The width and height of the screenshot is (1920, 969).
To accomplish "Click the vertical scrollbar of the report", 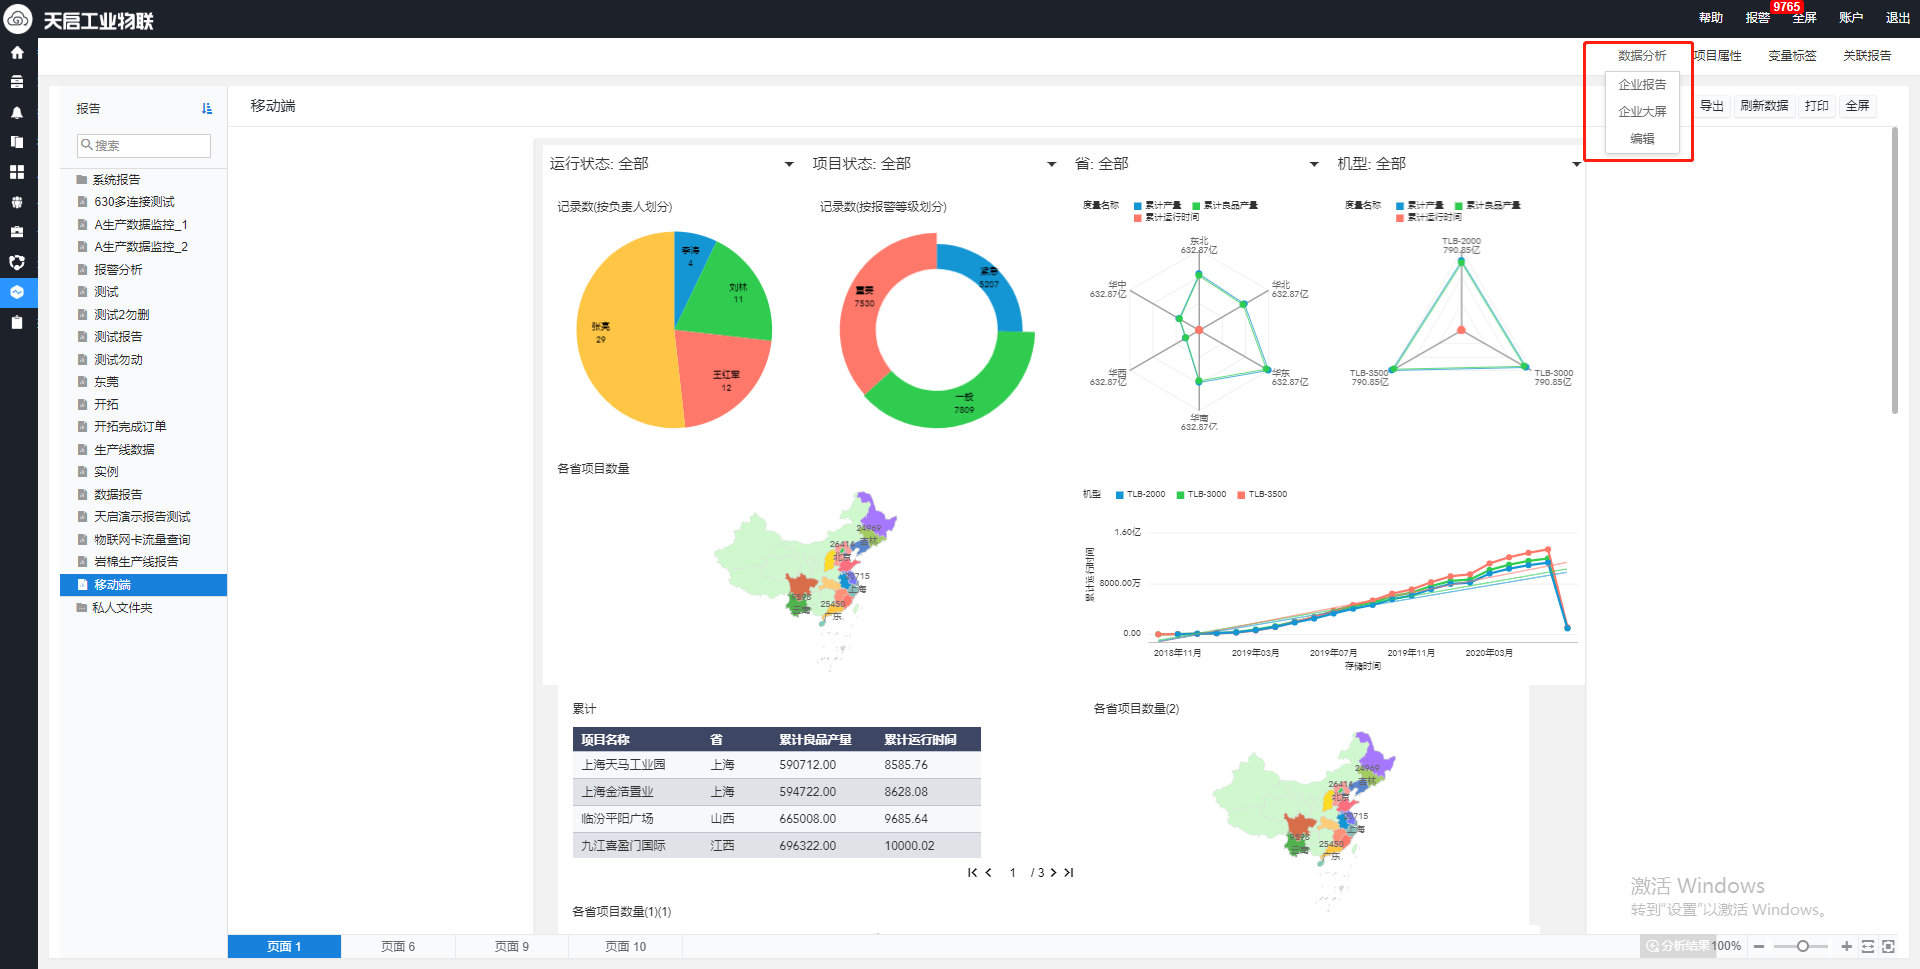I will coord(1894,270).
